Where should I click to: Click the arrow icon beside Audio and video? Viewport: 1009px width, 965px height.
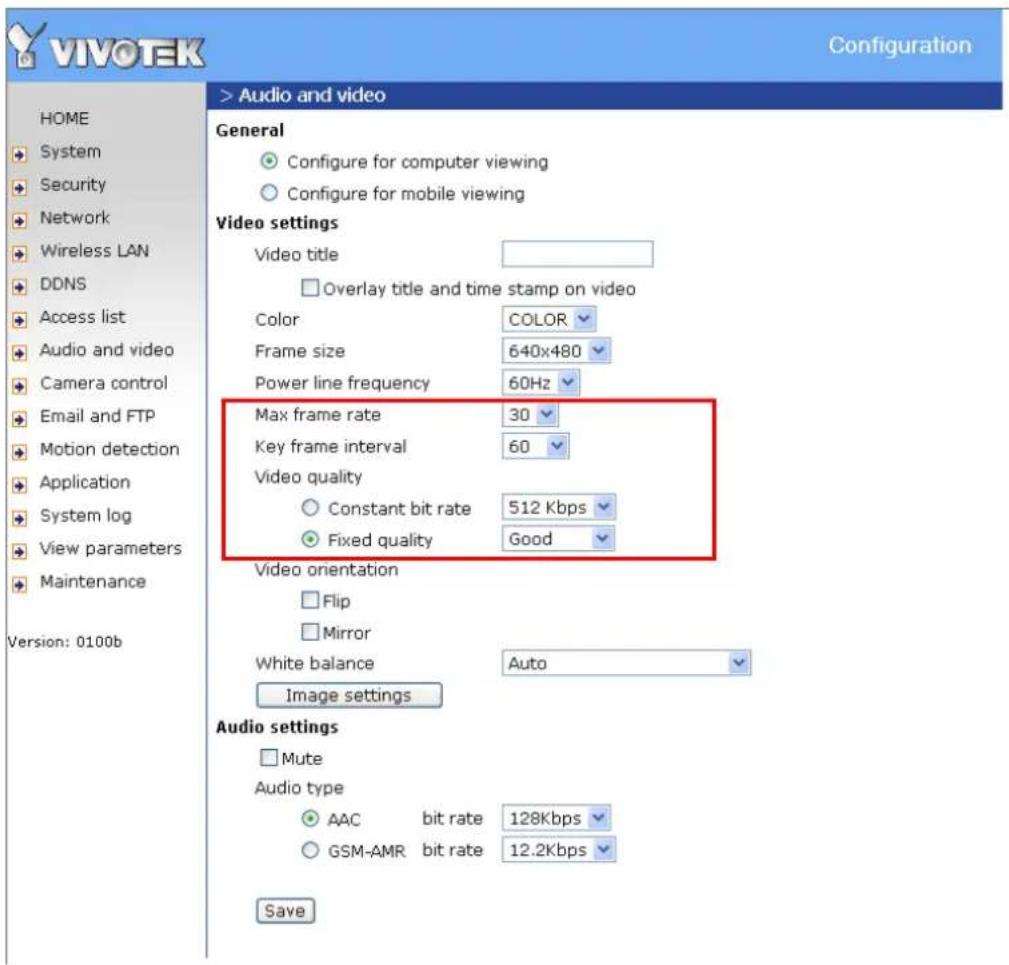click(20, 353)
